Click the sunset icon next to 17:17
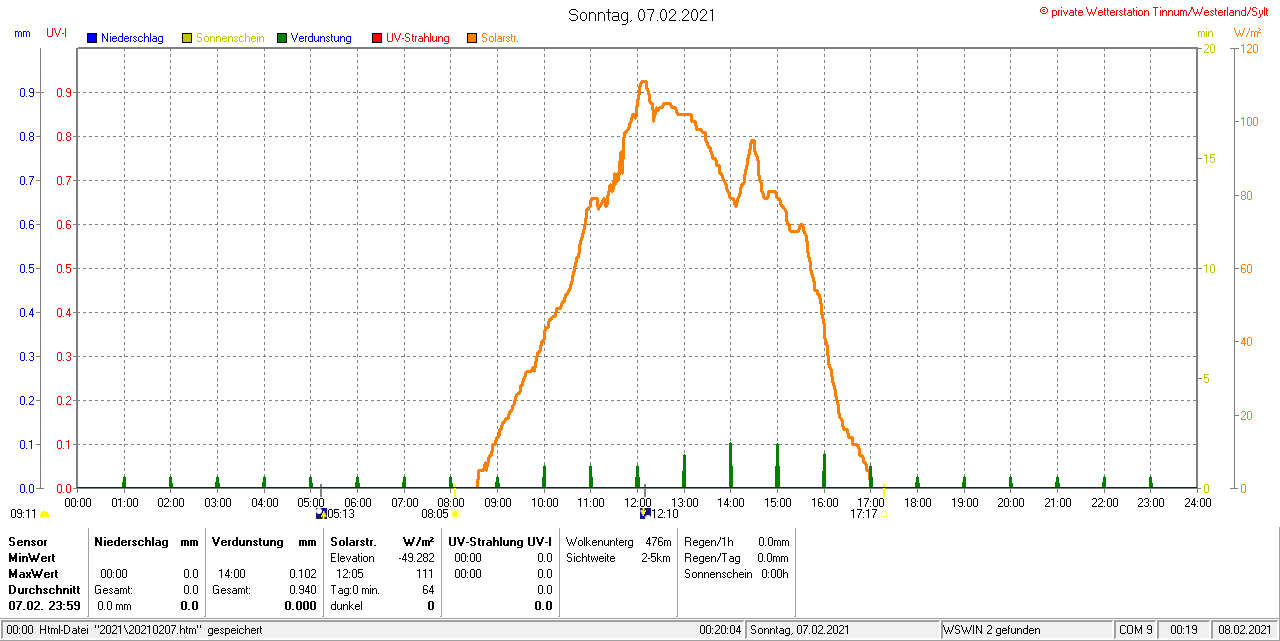This screenshot has height=641, width=1280. [884, 514]
